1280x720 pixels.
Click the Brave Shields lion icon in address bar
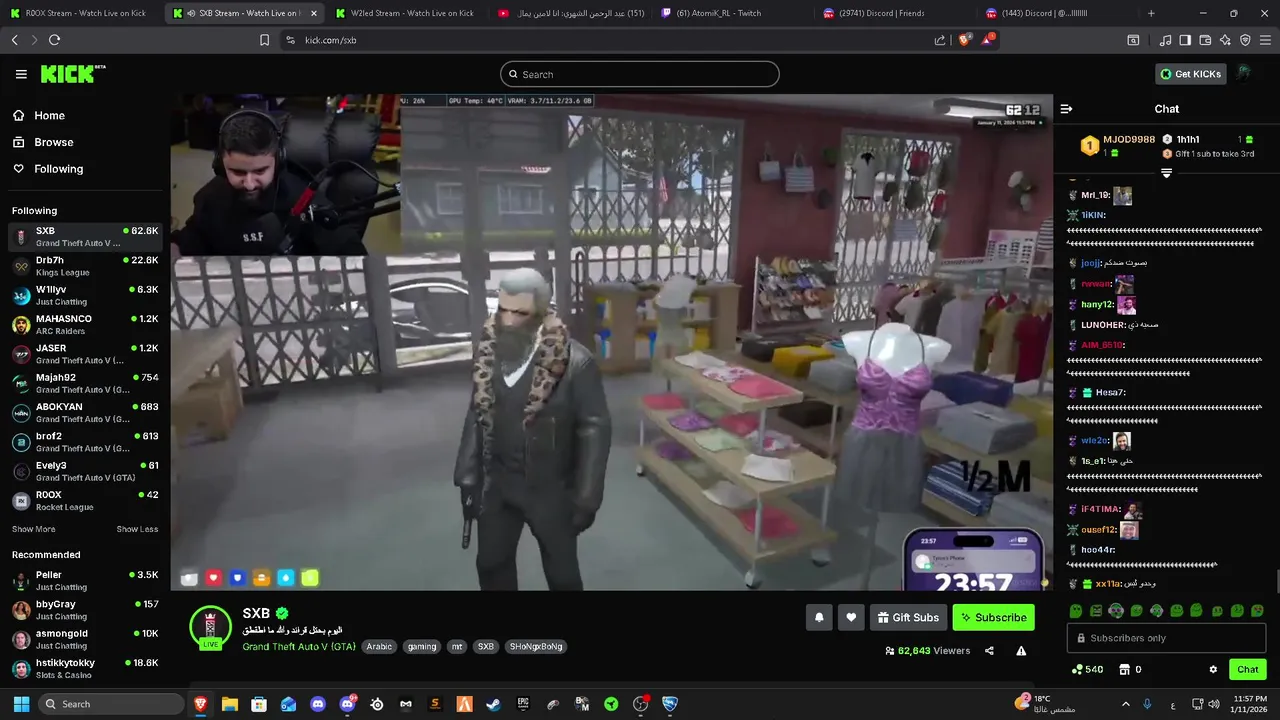tap(964, 40)
